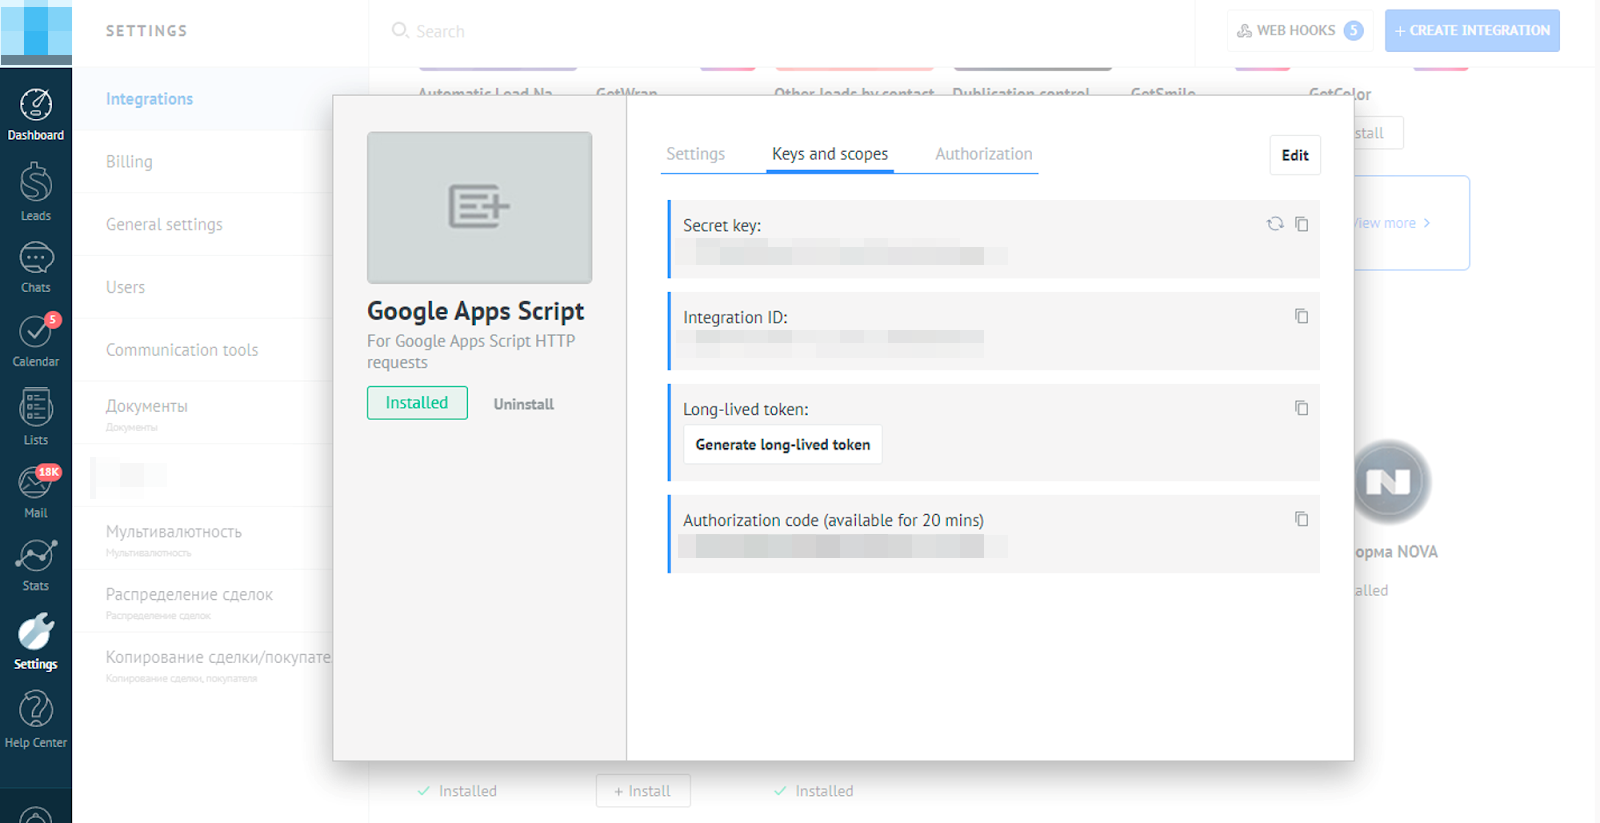Click Uninstall for Google Apps Script
This screenshot has height=823, width=1600.
click(523, 404)
